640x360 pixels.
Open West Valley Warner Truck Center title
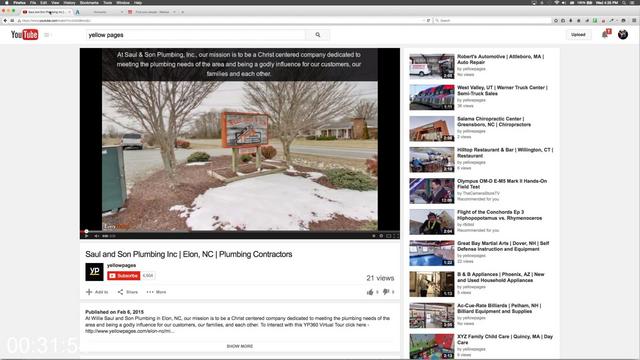(x=502, y=90)
